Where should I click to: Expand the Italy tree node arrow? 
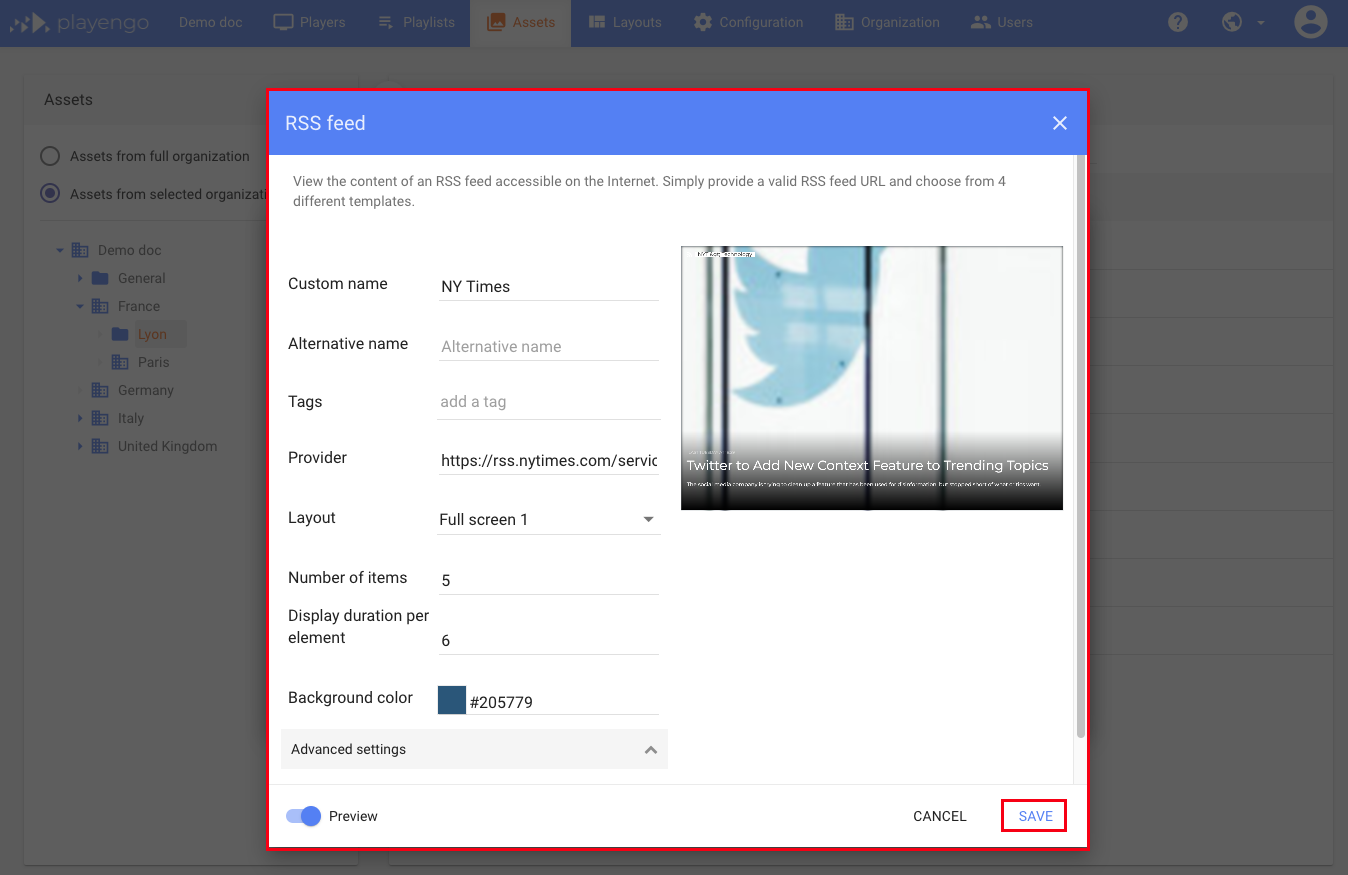pyautogui.click(x=80, y=418)
